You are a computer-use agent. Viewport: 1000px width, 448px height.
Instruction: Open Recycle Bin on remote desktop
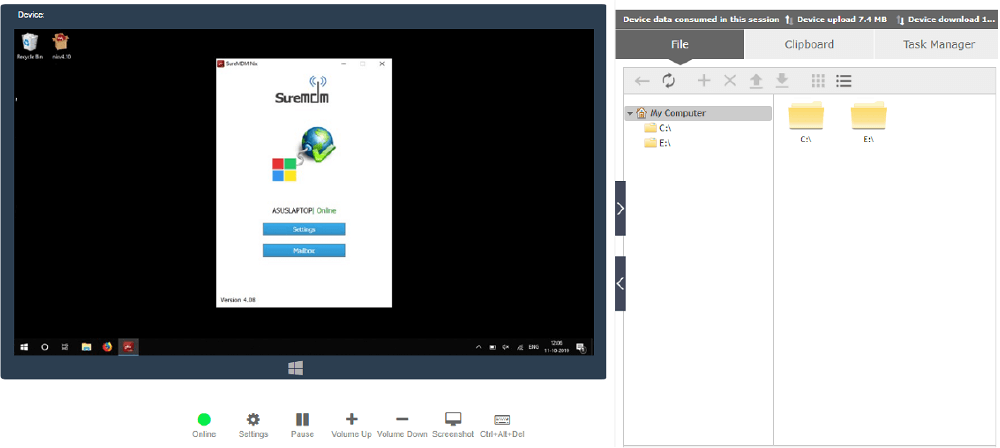point(29,47)
